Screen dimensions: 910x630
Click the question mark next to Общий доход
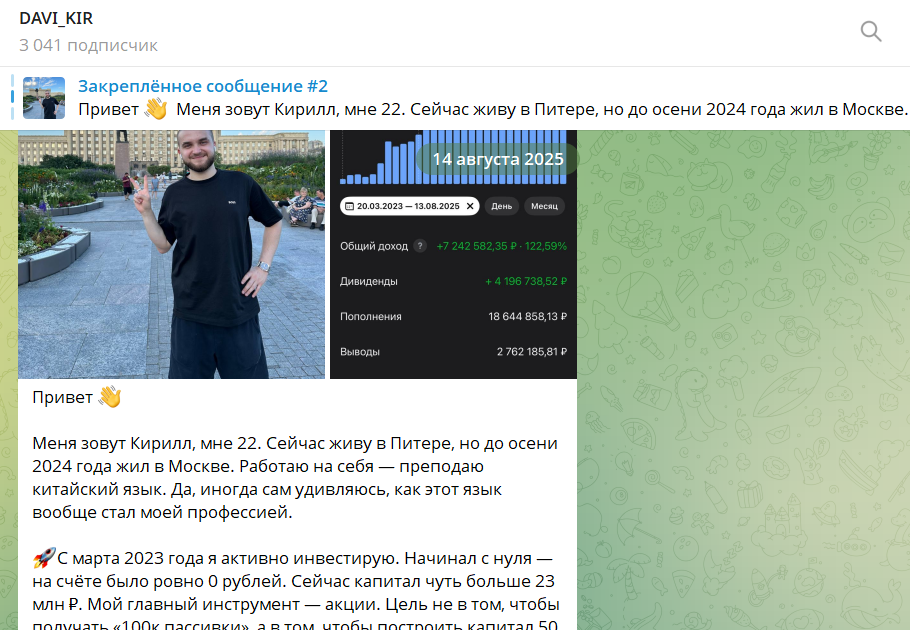click(x=420, y=246)
